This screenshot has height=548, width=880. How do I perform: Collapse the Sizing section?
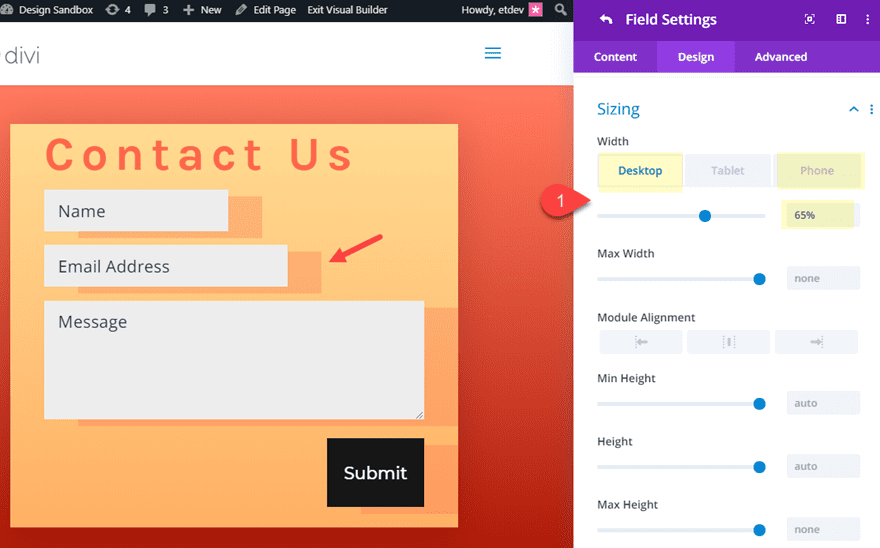853,109
